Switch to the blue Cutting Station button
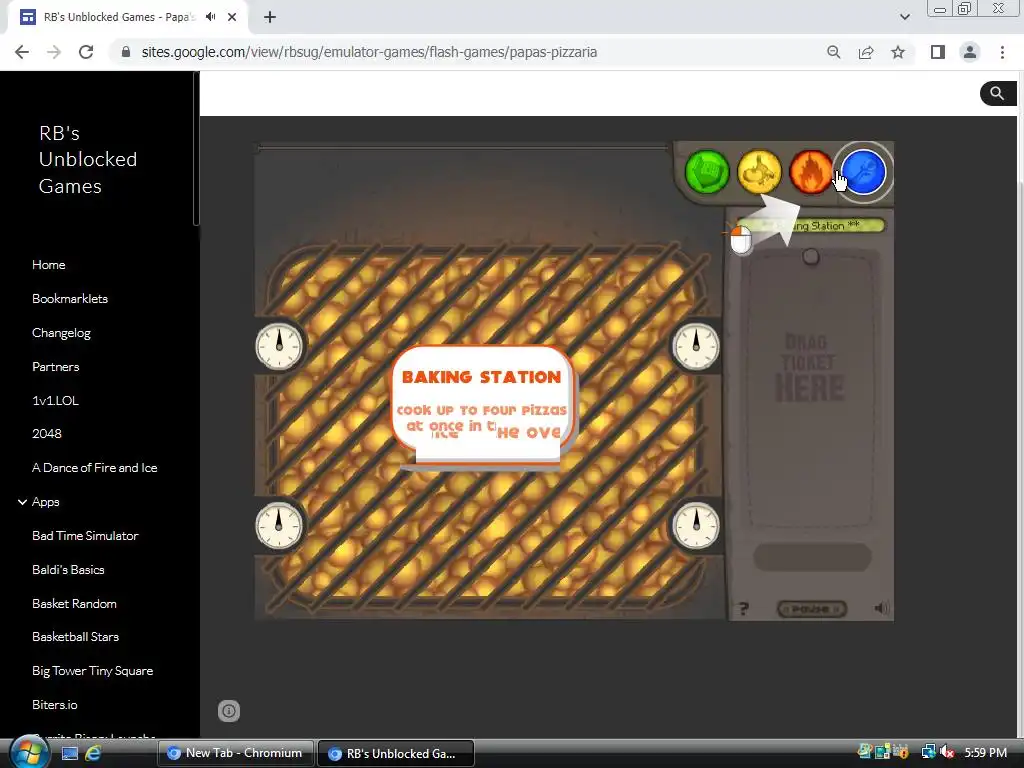This screenshot has width=1024, height=768. [x=863, y=172]
